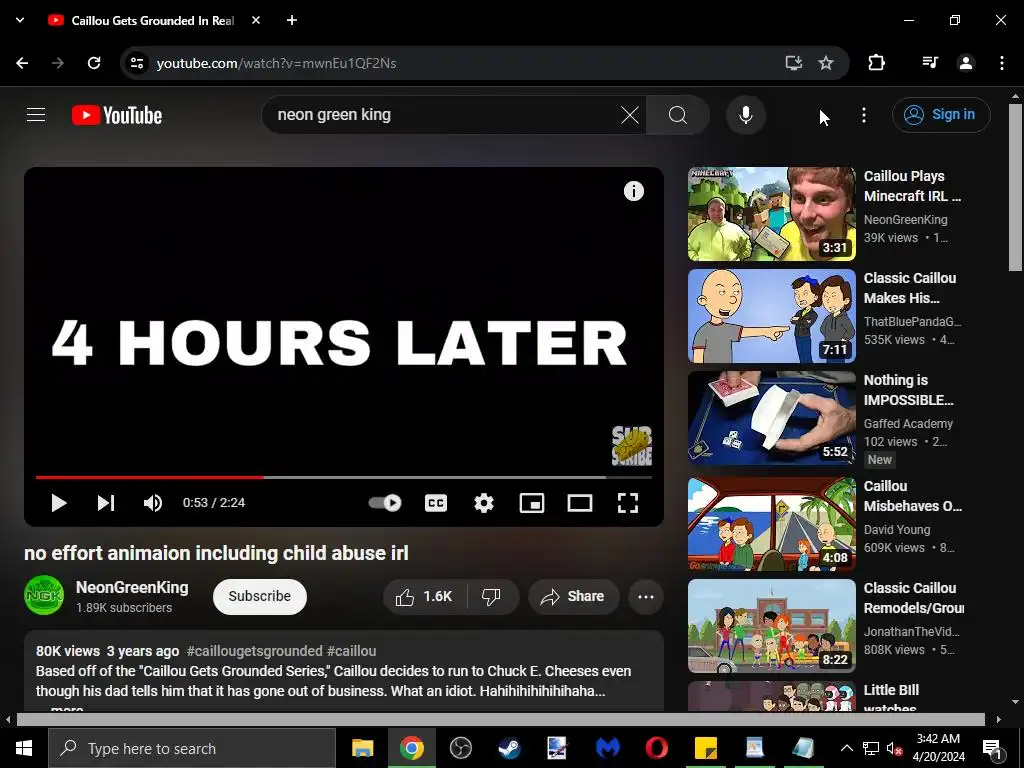The image size is (1024, 768).
Task: Open OBS Studio from taskbar
Action: tap(460, 748)
